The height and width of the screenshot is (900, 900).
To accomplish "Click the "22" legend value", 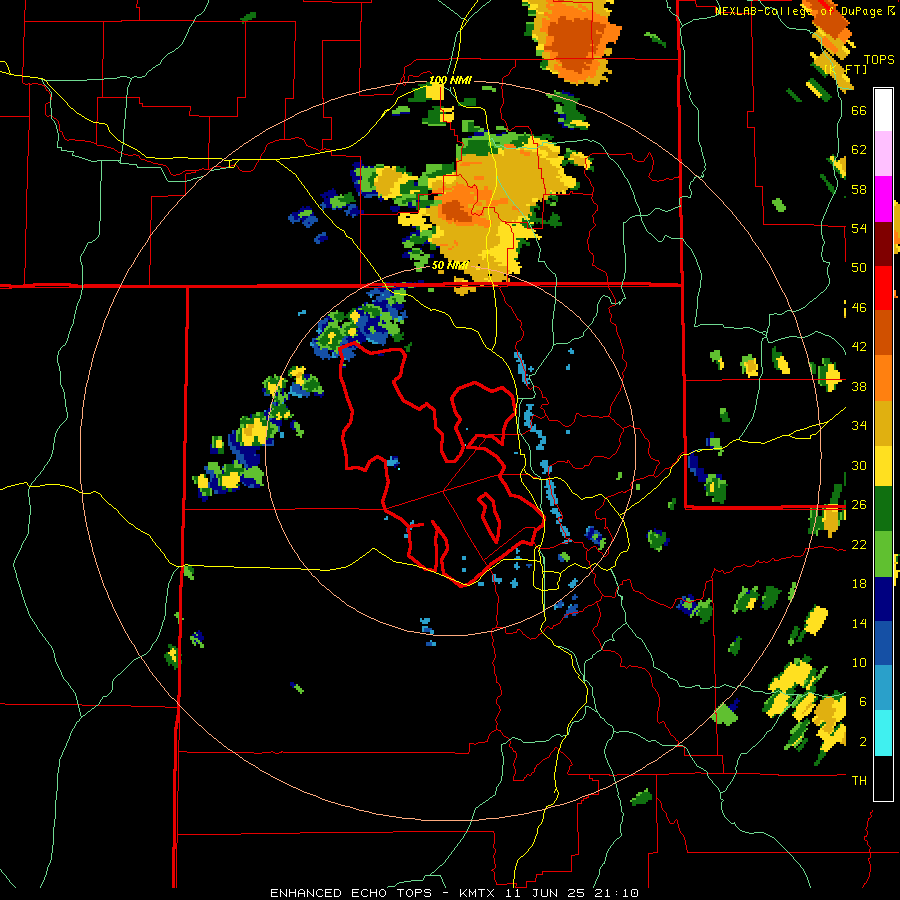I will click(859, 544).
